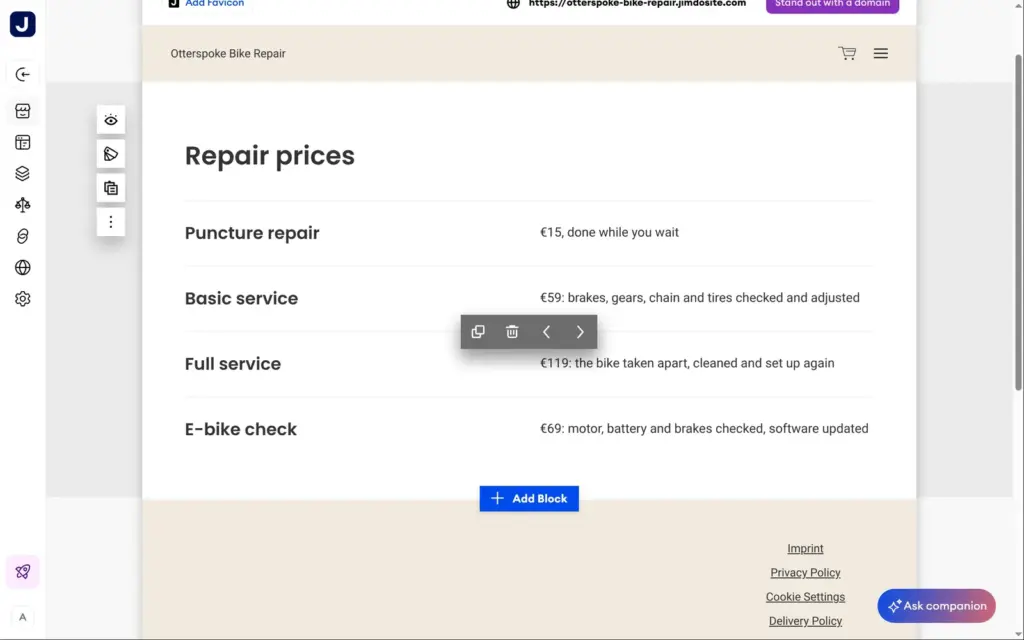Image resolution: width=1024 pixels, height=640 pixels.
Task: Click the Add Block button
Action: point(529,499)
